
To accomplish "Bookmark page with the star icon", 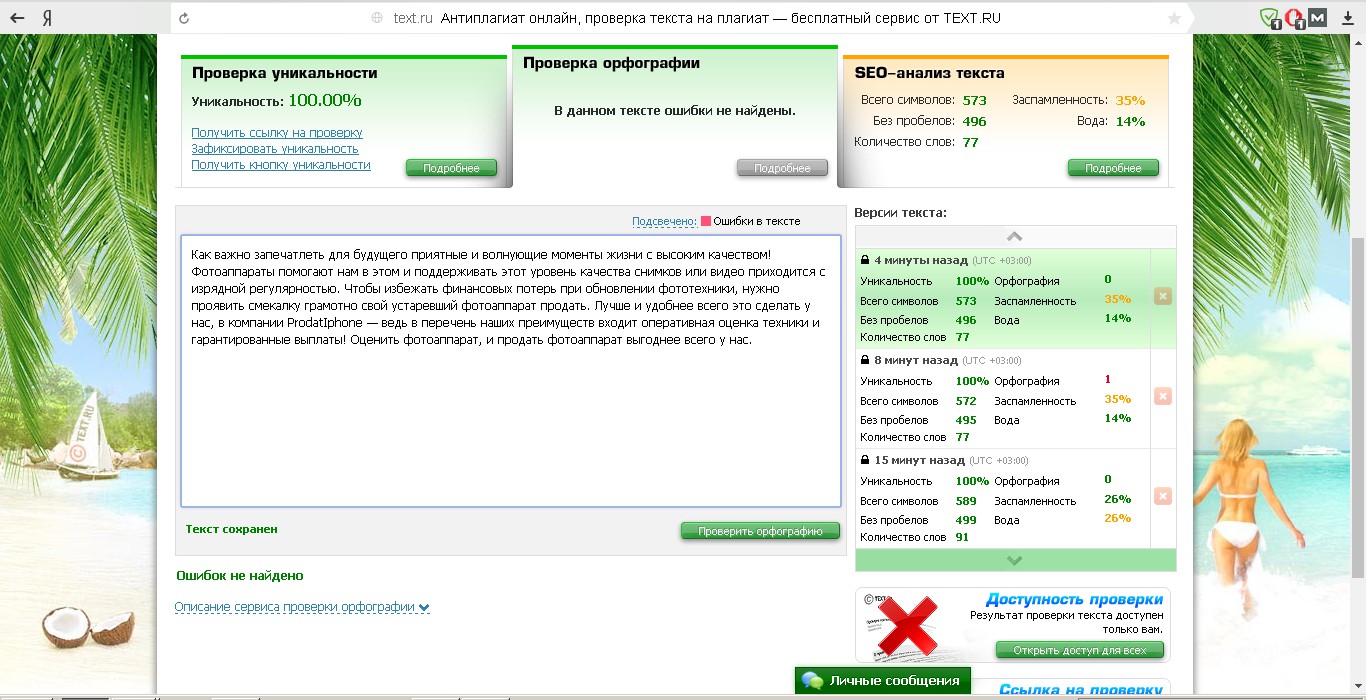I will click(1174, 18).
